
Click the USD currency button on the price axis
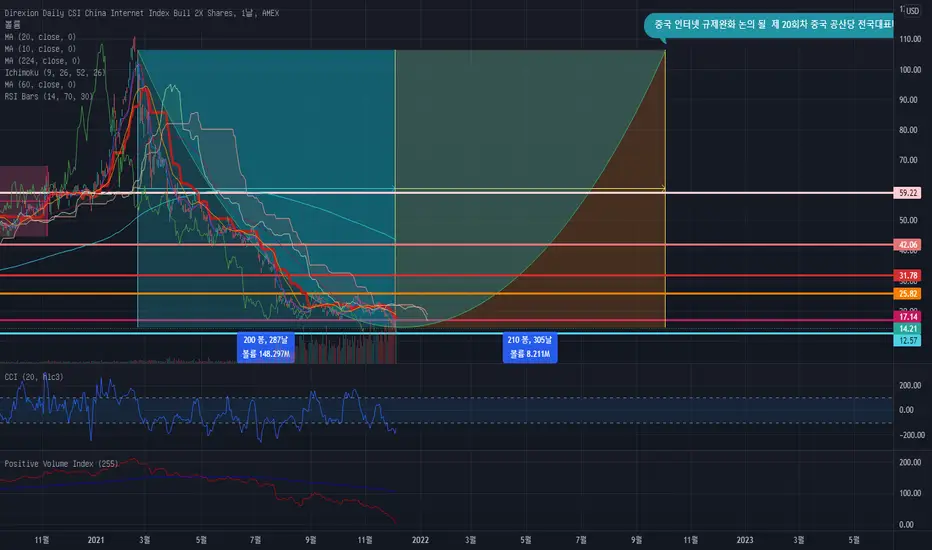[x=912, y=11]
